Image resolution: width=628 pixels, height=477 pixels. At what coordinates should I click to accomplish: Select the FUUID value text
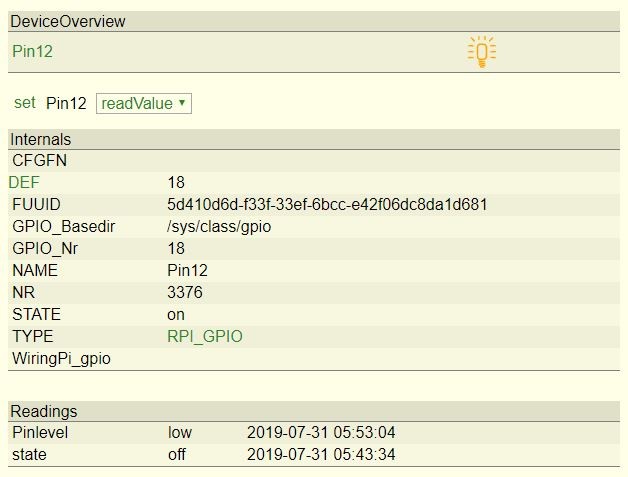(327, 204)
